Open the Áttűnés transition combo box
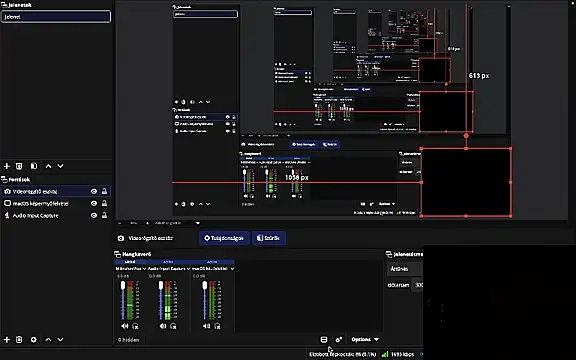Viewport: 576px width, 360px height. pos(406,269)
